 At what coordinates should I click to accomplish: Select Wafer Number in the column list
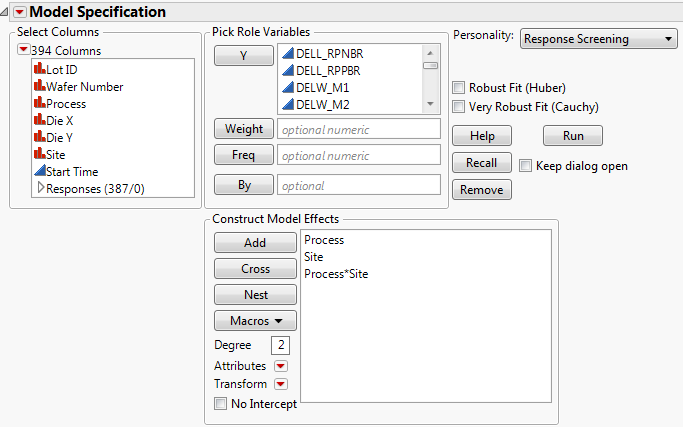85,86
